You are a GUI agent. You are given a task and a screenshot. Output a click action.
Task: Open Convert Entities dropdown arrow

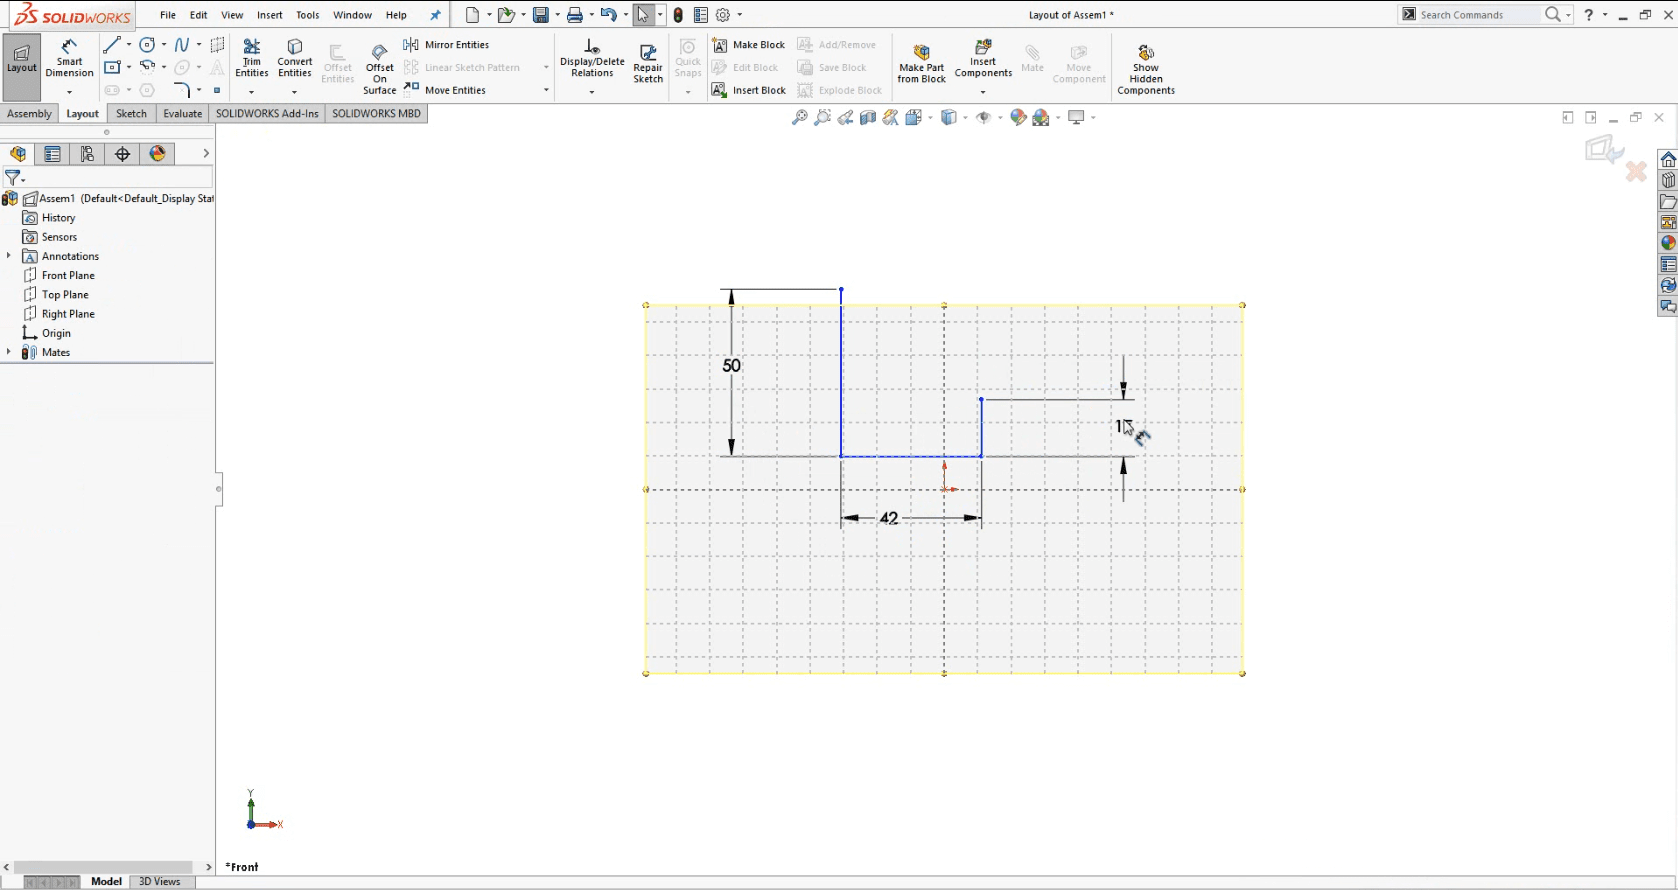[x=294, y=92]
